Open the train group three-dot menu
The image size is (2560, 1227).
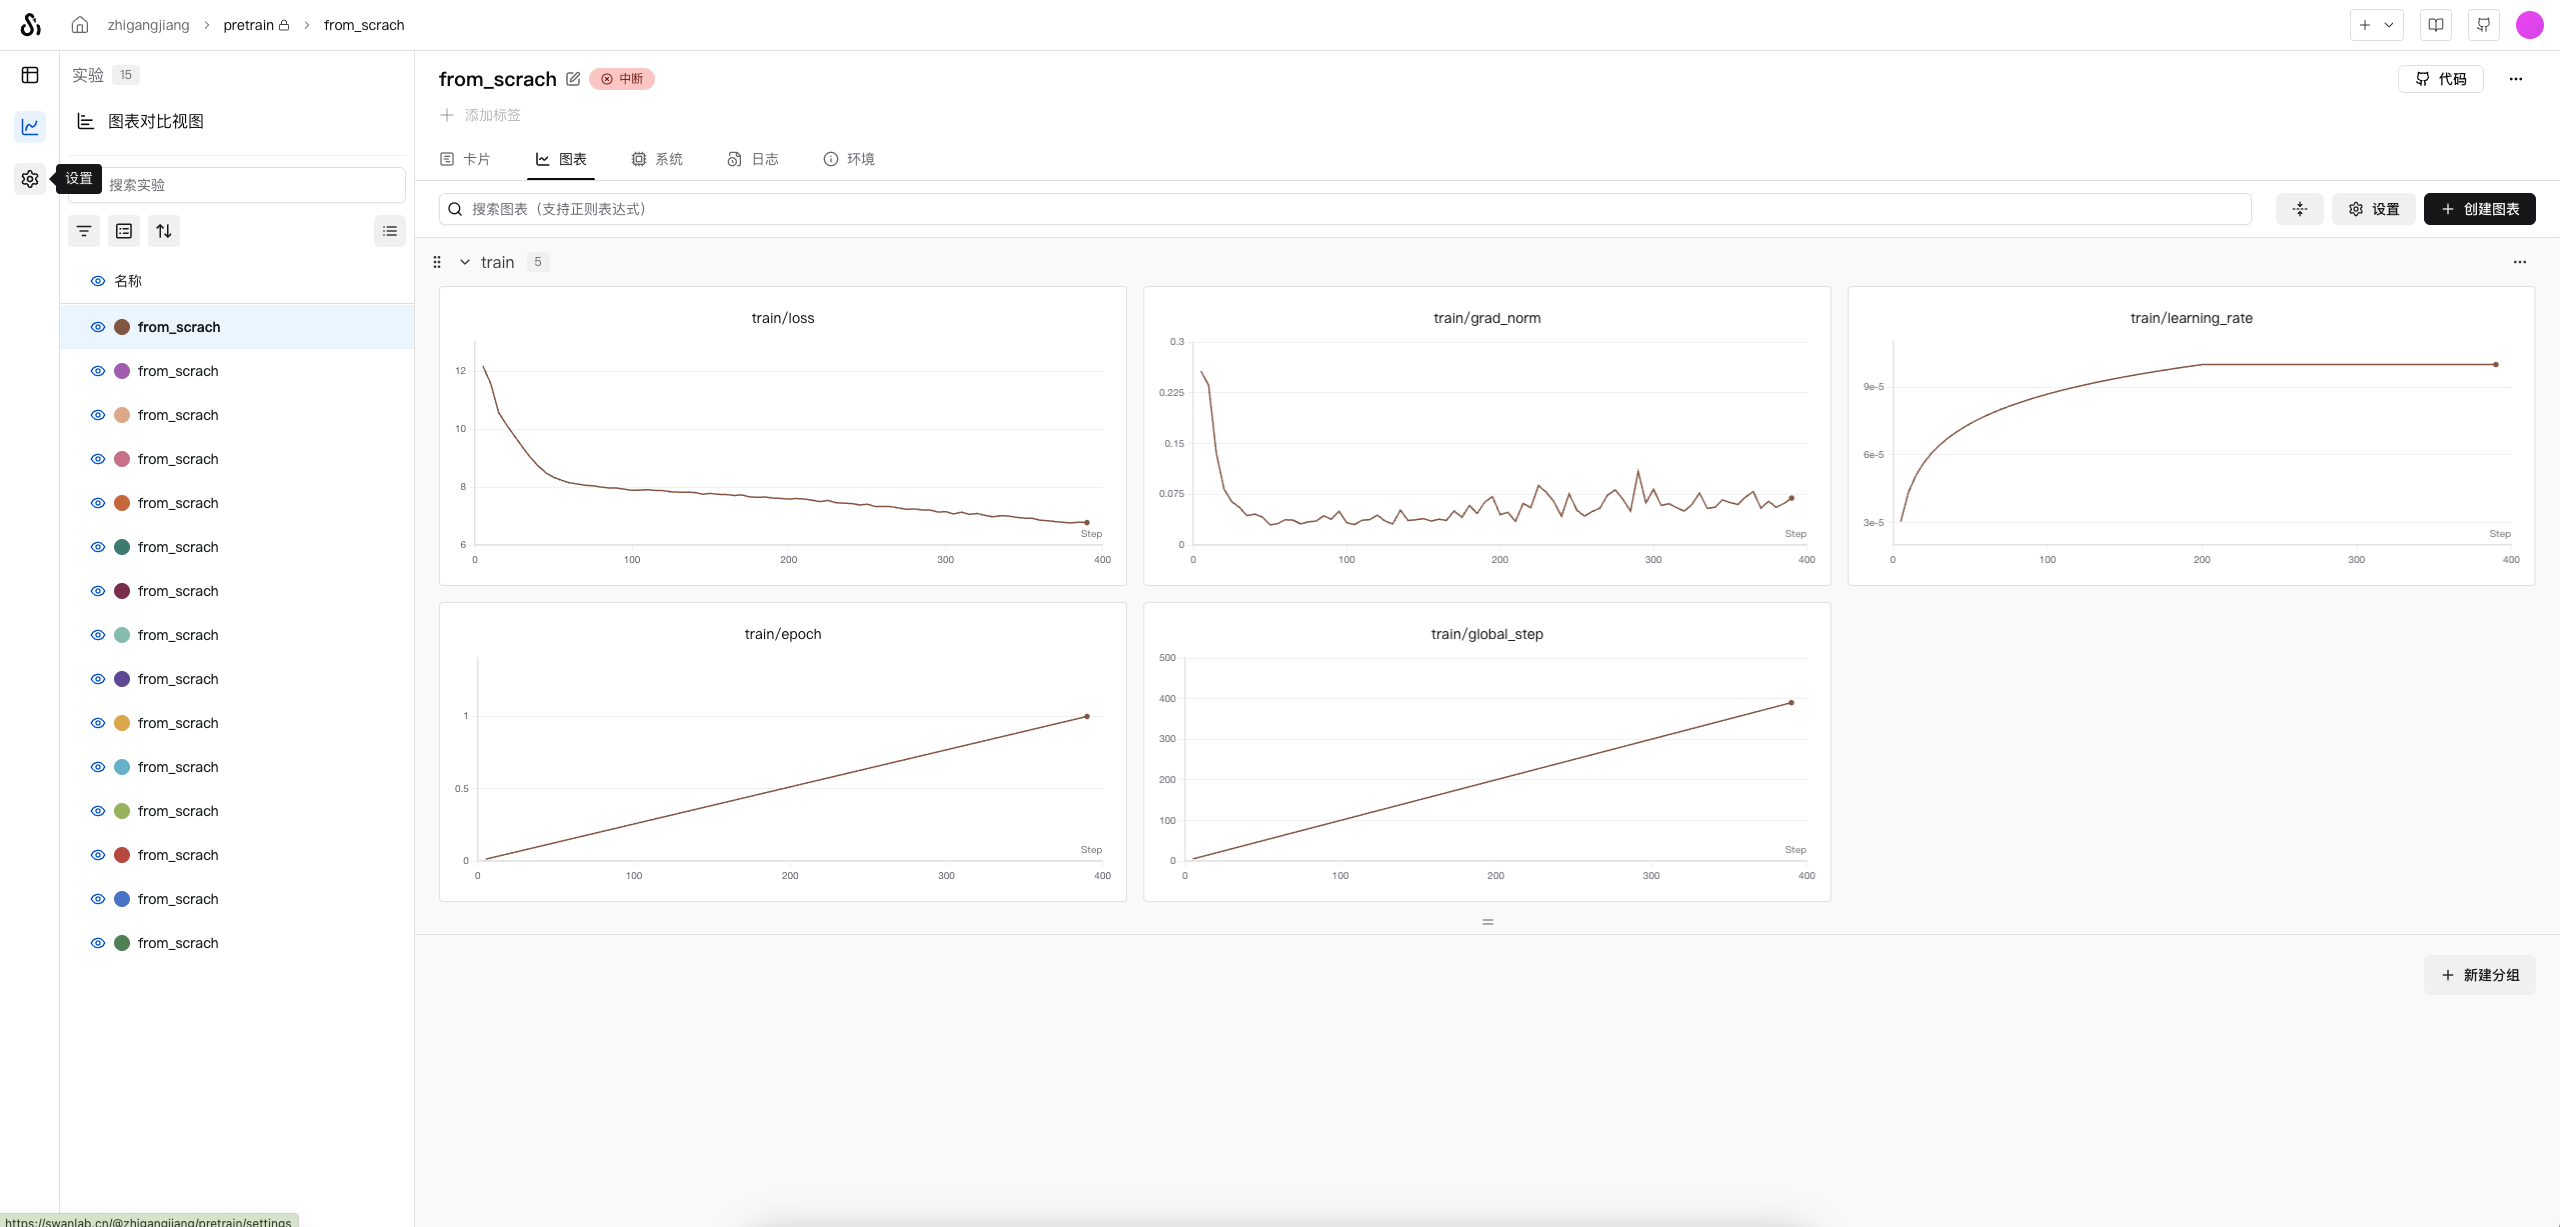[x=2519, y=262]
